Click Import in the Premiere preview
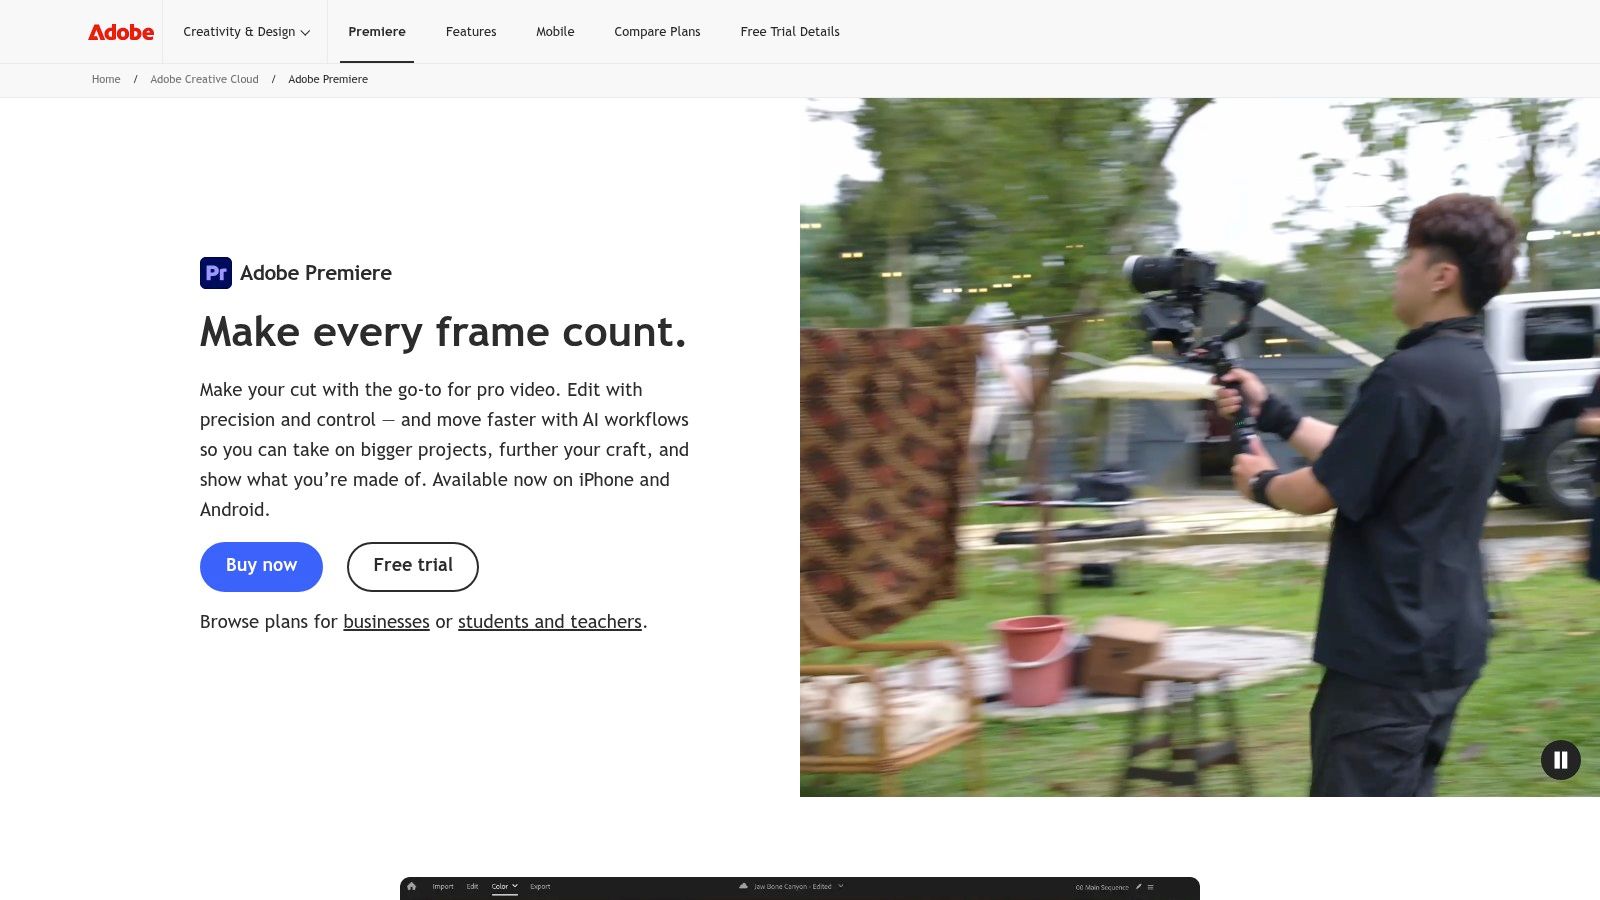 pyautogui.click(x=443, y=886)
